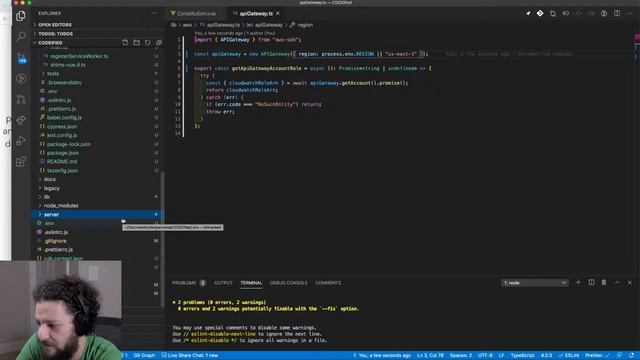Click Split Editor icon in editor toolbar
This screenshot has width=640, height=360.
(617, 13)
